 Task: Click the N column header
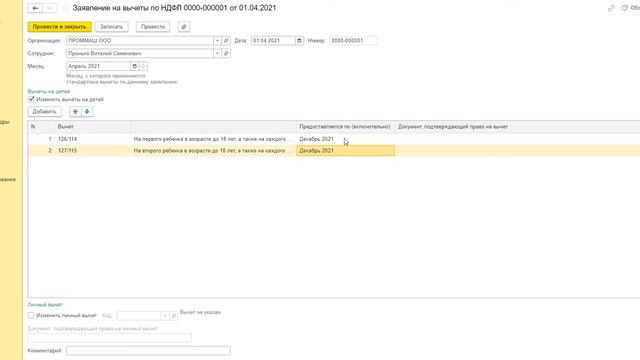42,127
